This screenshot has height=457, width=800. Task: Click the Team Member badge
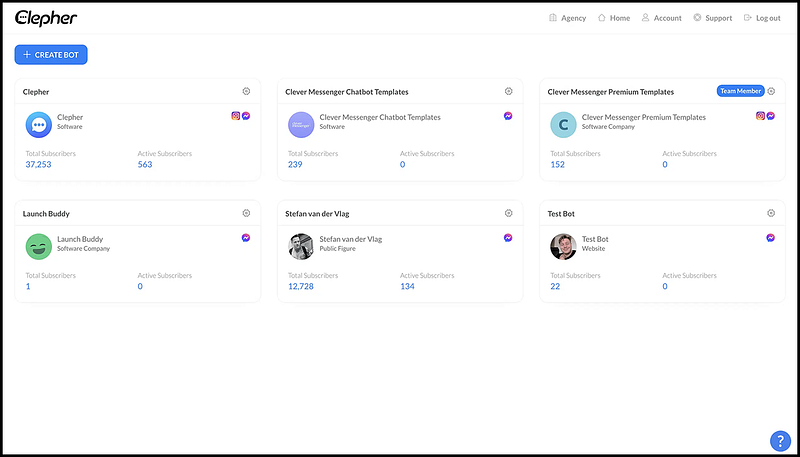[x=740, y=91]
